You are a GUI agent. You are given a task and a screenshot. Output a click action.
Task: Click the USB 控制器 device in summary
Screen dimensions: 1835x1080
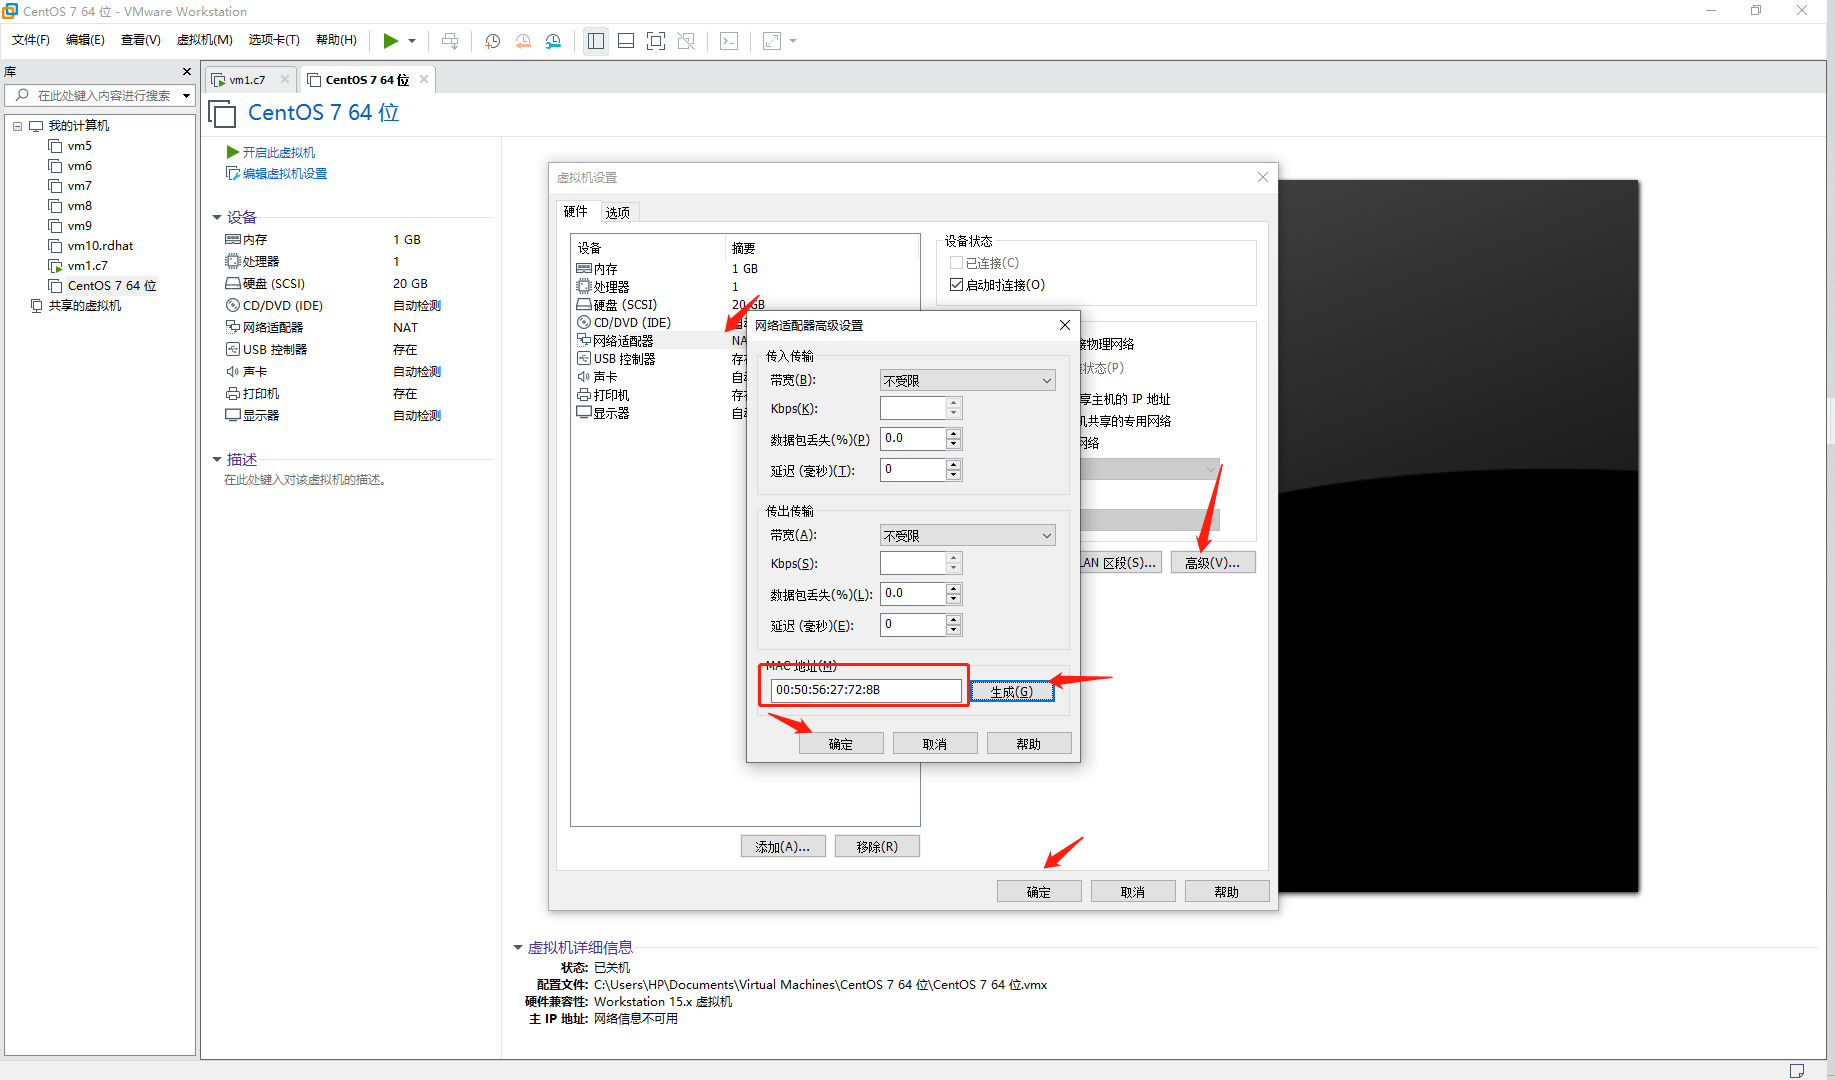(x=275, y=350)
